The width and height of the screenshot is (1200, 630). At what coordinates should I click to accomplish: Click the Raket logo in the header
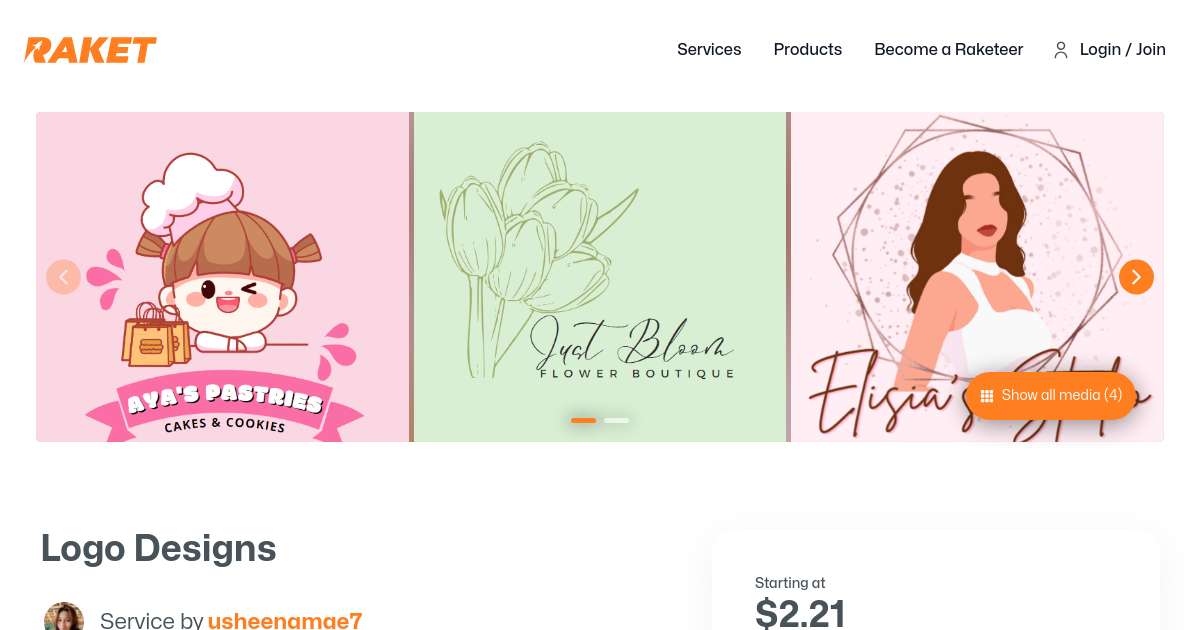90,50
